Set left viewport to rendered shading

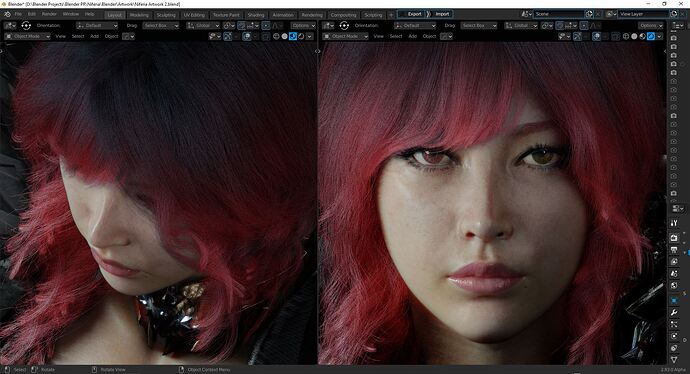point(301,37)
